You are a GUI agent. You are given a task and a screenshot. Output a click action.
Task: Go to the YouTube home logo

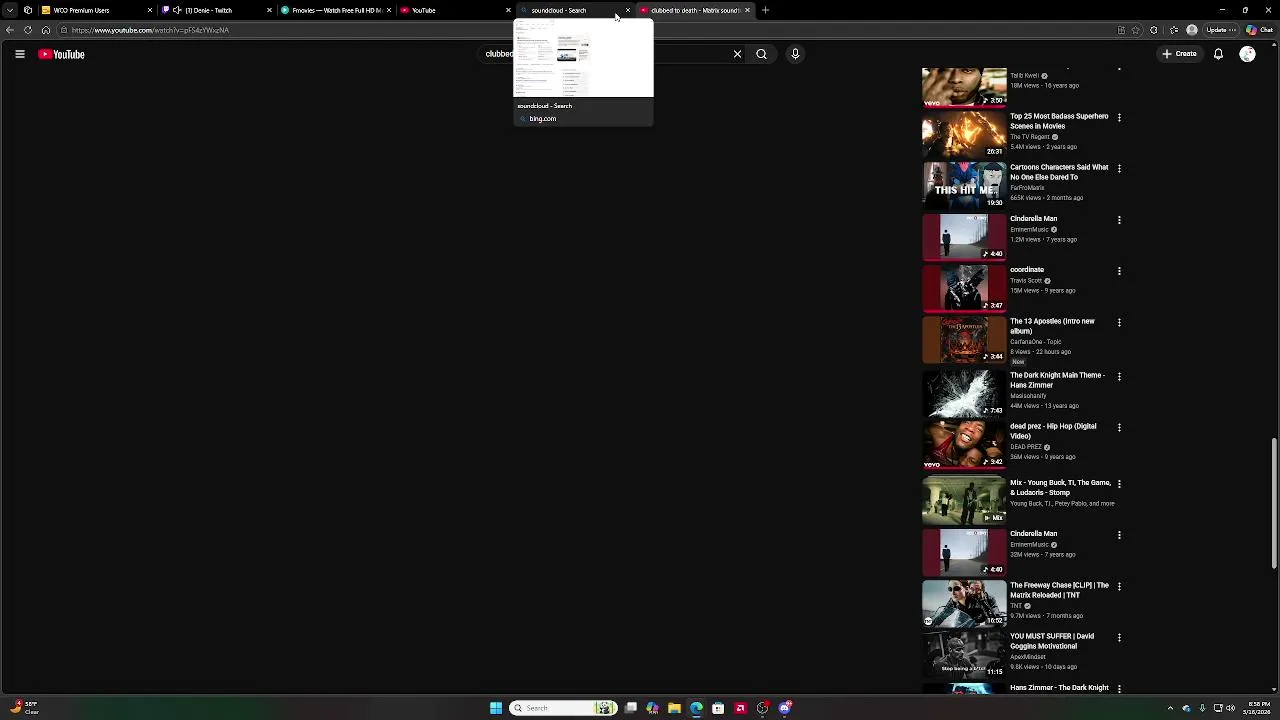point(61,54)
